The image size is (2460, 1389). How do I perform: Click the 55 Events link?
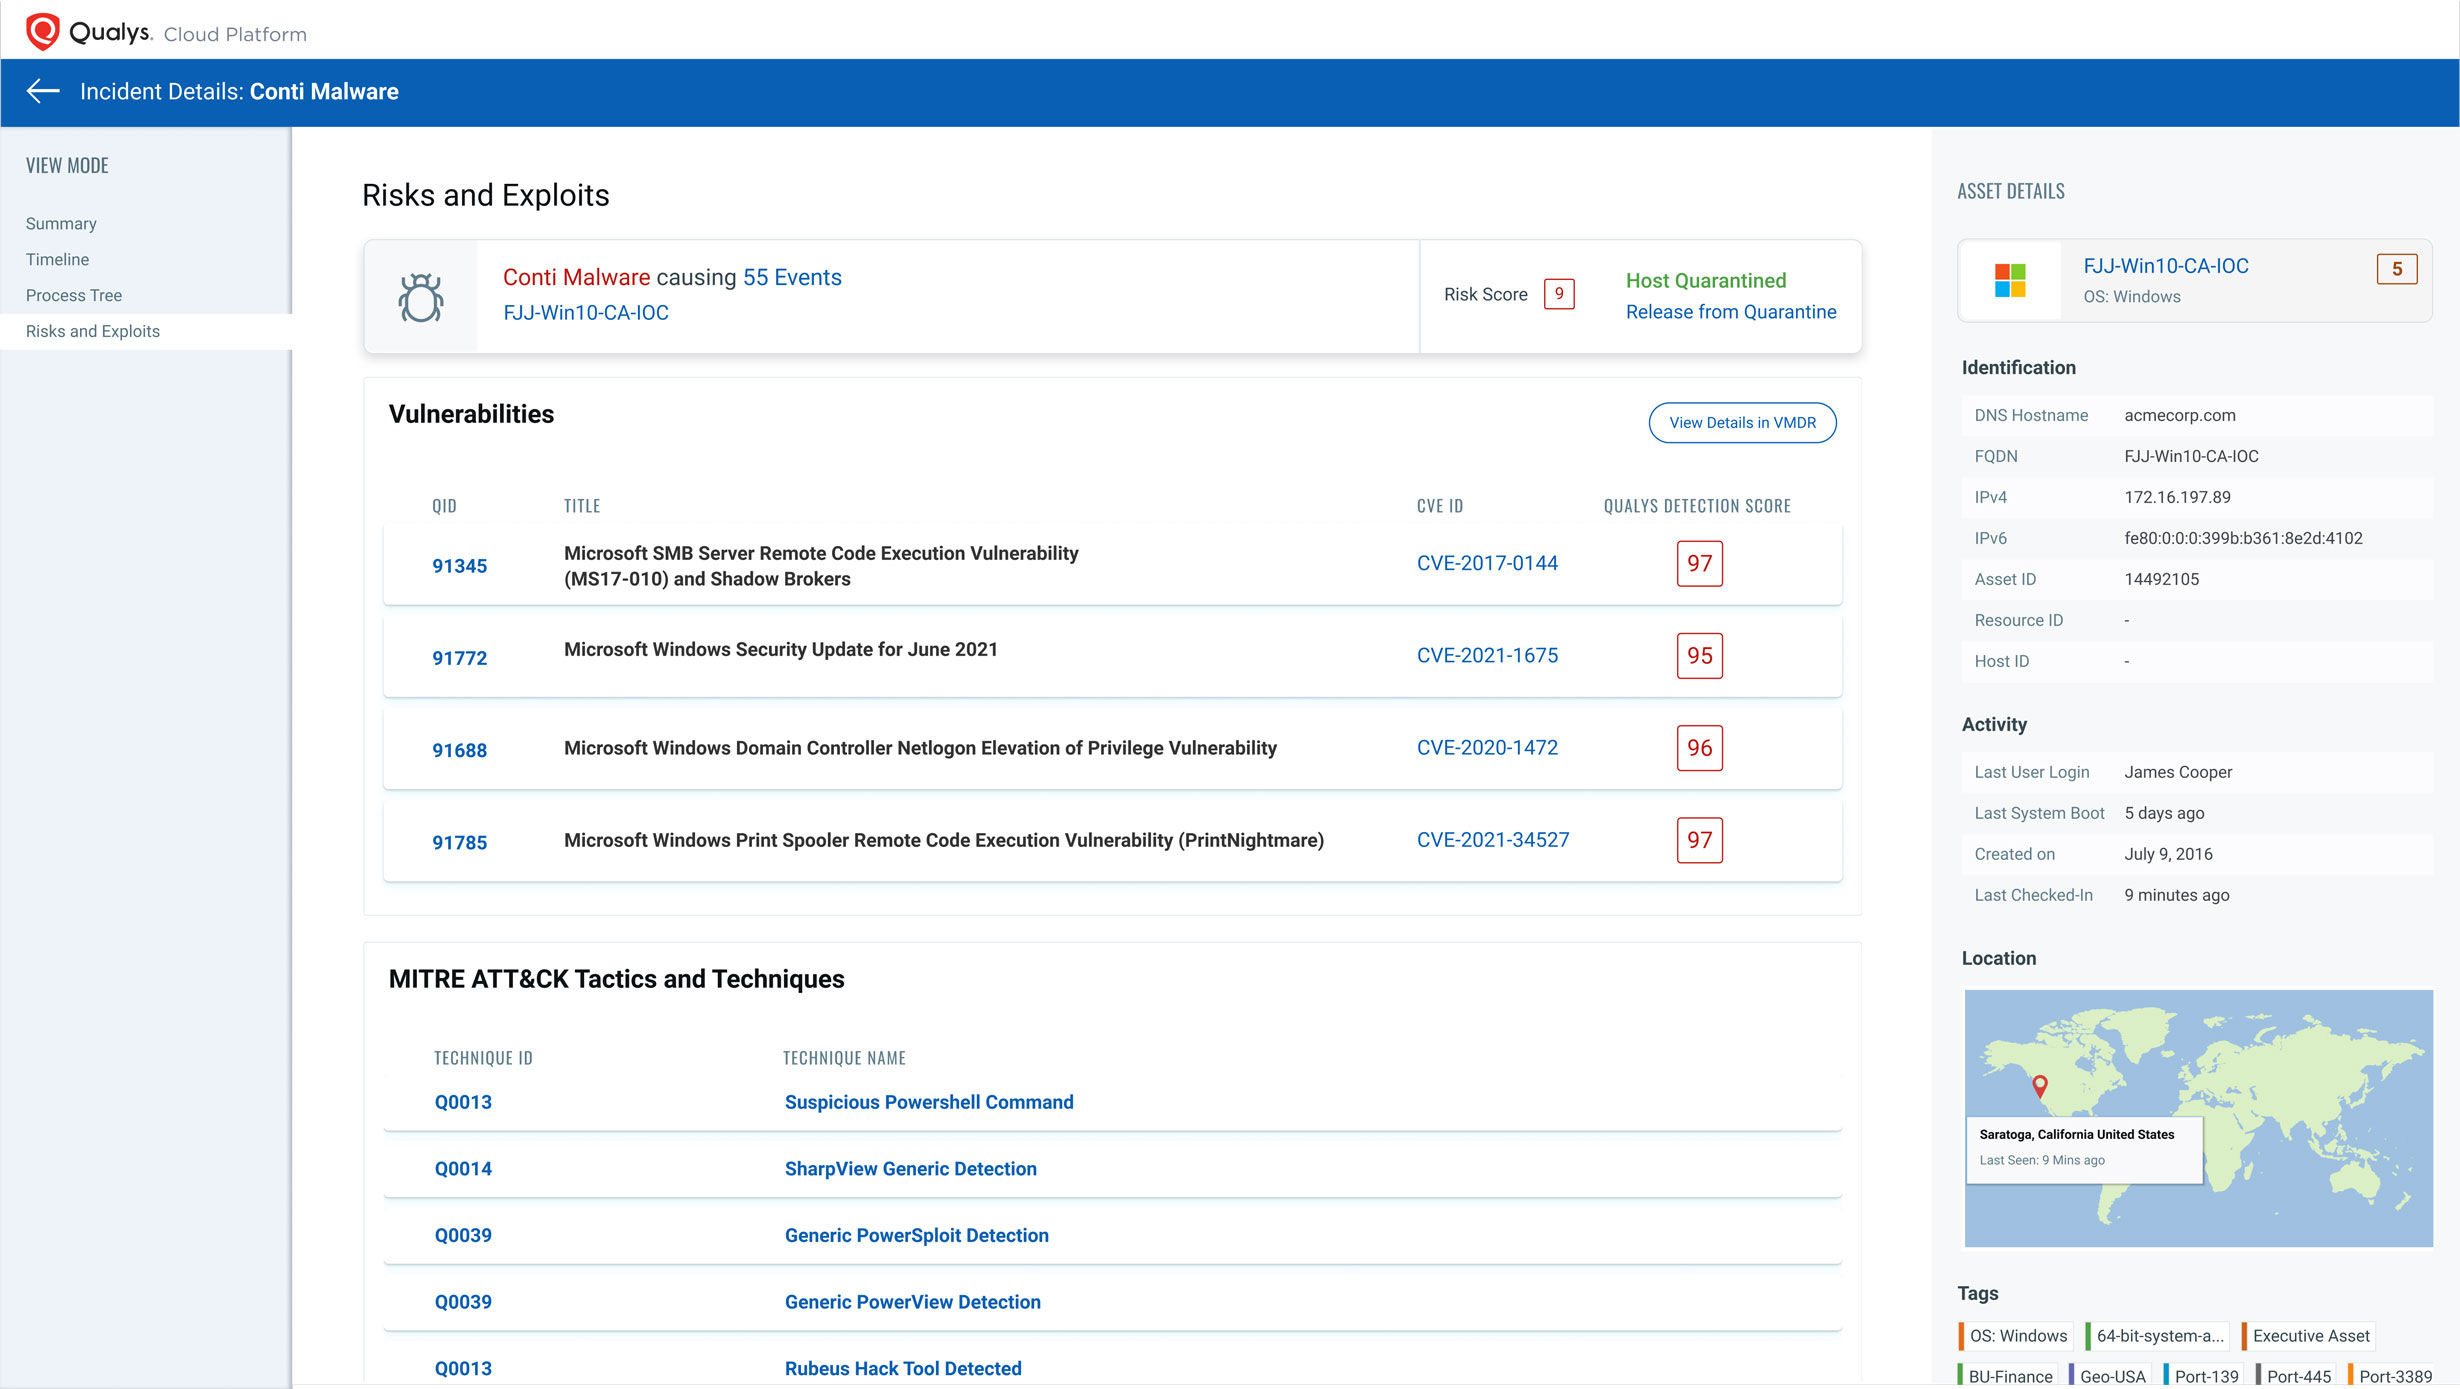point(792,277)
